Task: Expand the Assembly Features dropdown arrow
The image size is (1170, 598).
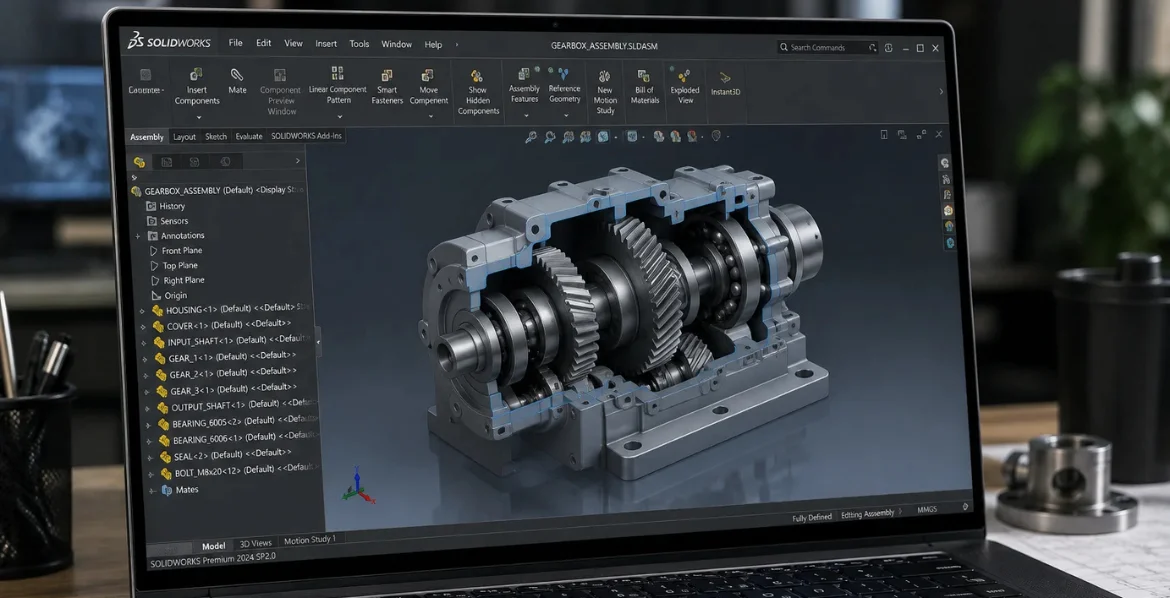Action: pos(525,115)
